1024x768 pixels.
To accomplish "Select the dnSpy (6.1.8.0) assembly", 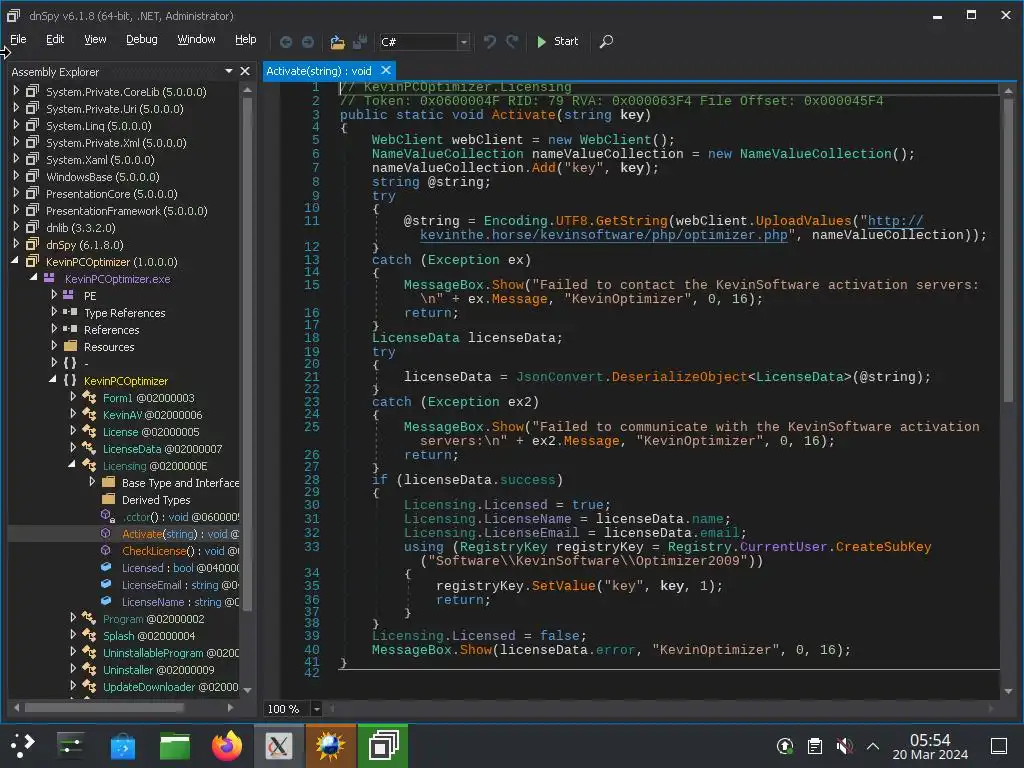I will (84, 245).
